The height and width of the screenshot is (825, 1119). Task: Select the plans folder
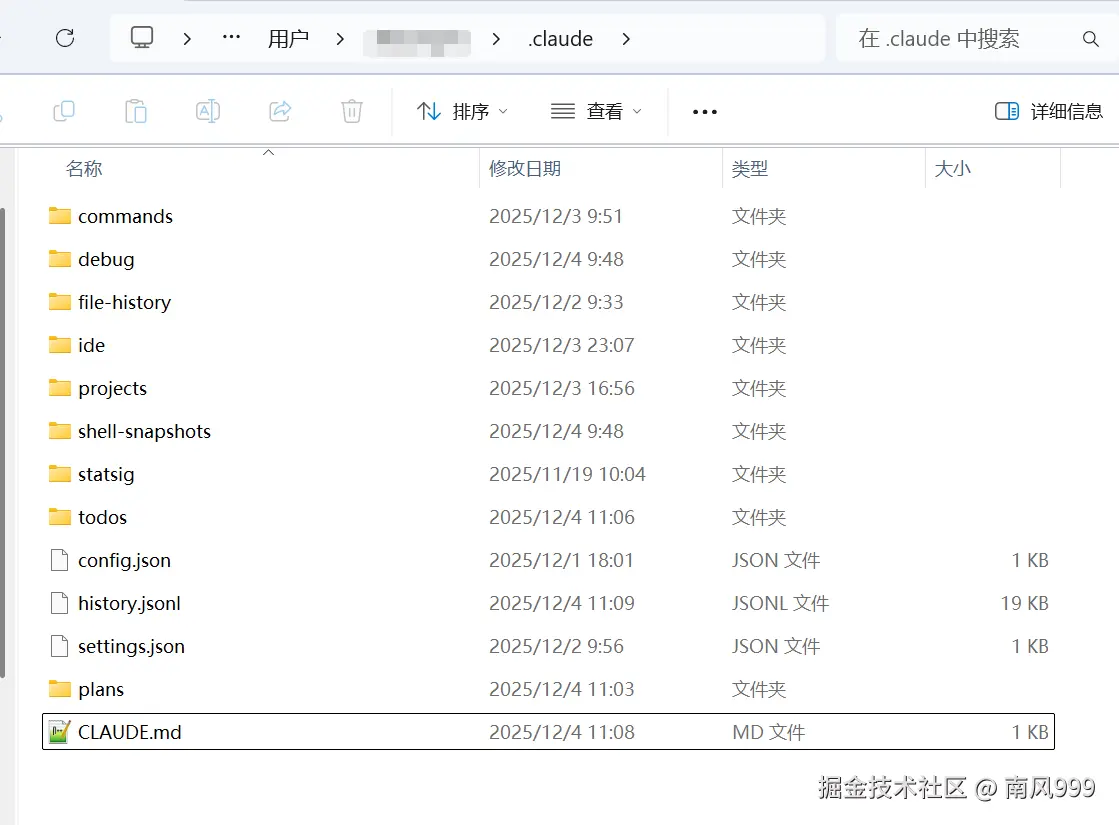tap(548, 689)
